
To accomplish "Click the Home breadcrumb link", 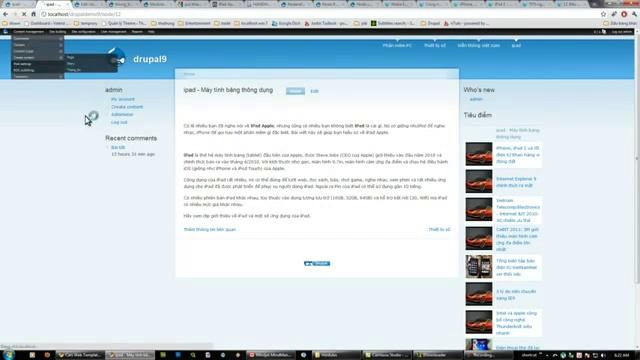I will pyautogui.click(x=189, y=74).
